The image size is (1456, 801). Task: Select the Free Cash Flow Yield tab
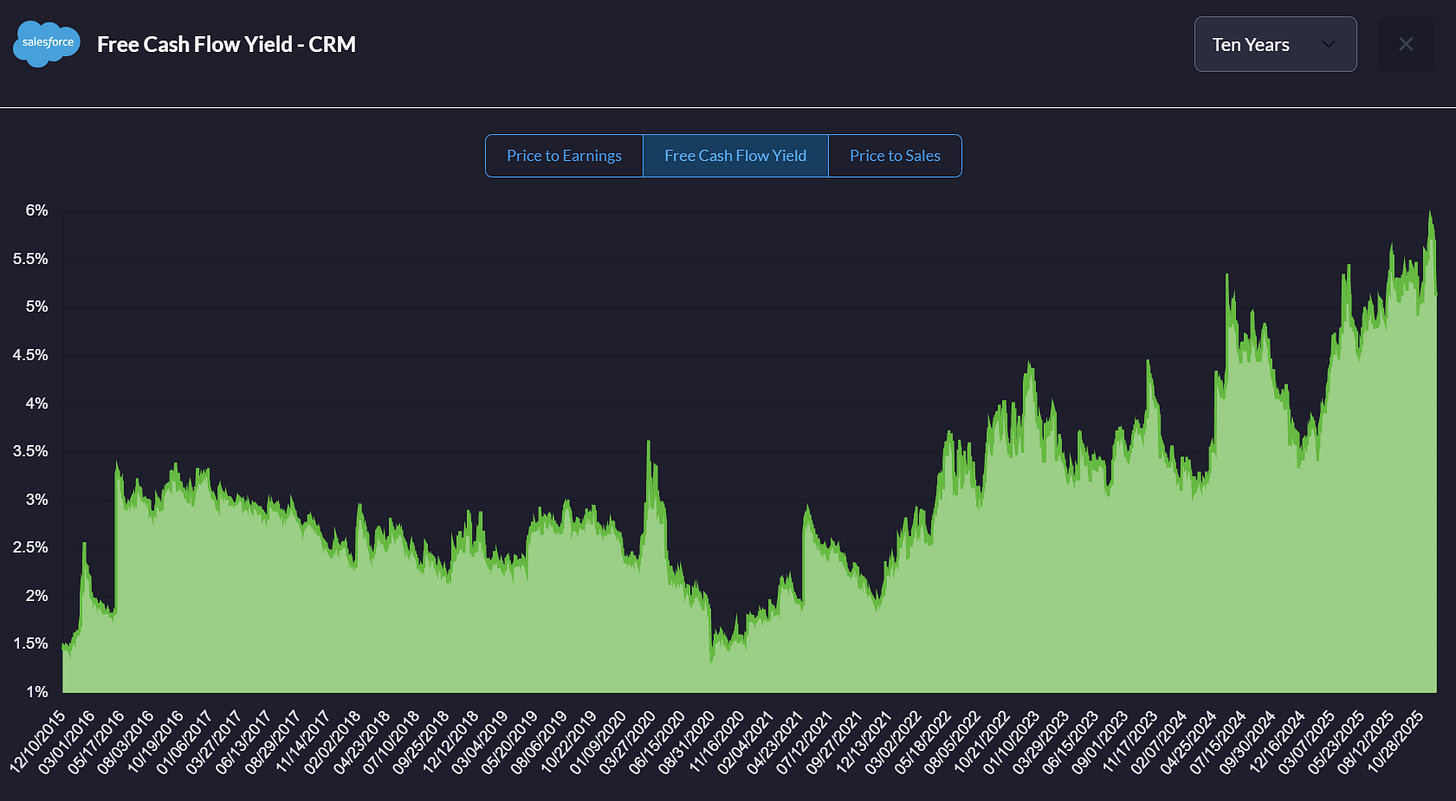[735, 156]
